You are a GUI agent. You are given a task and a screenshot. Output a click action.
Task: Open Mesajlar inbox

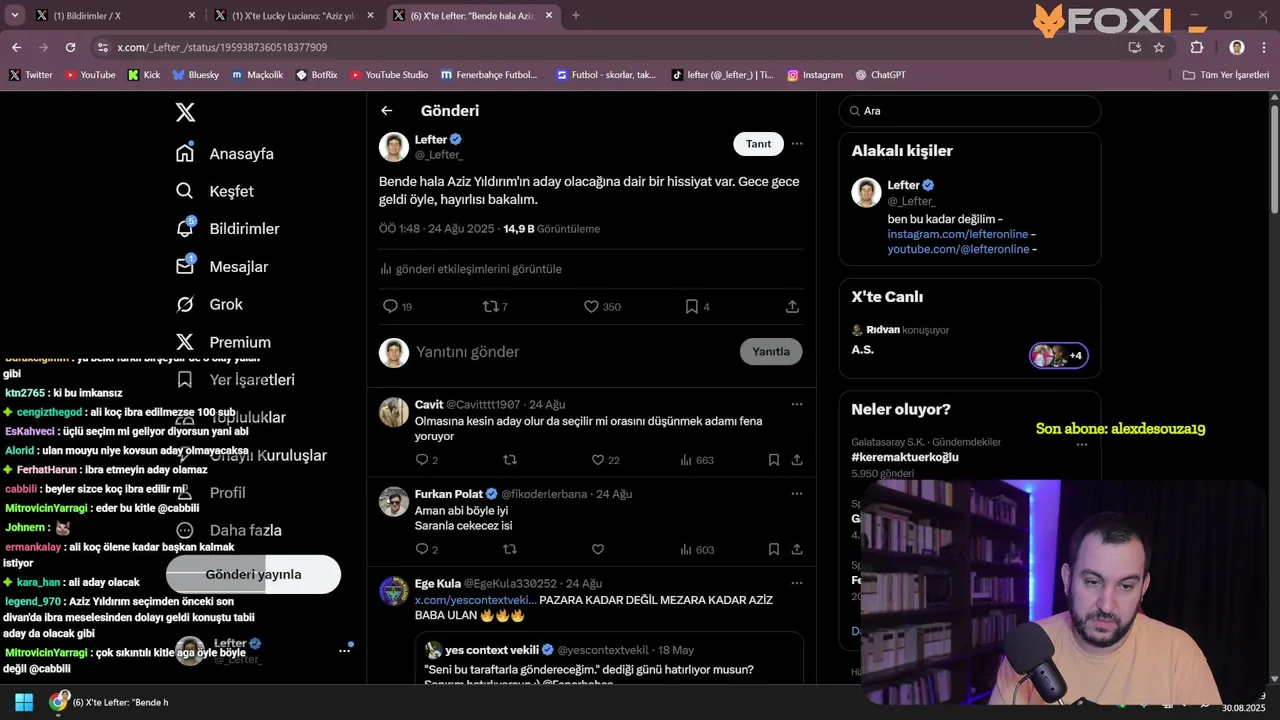221,267
